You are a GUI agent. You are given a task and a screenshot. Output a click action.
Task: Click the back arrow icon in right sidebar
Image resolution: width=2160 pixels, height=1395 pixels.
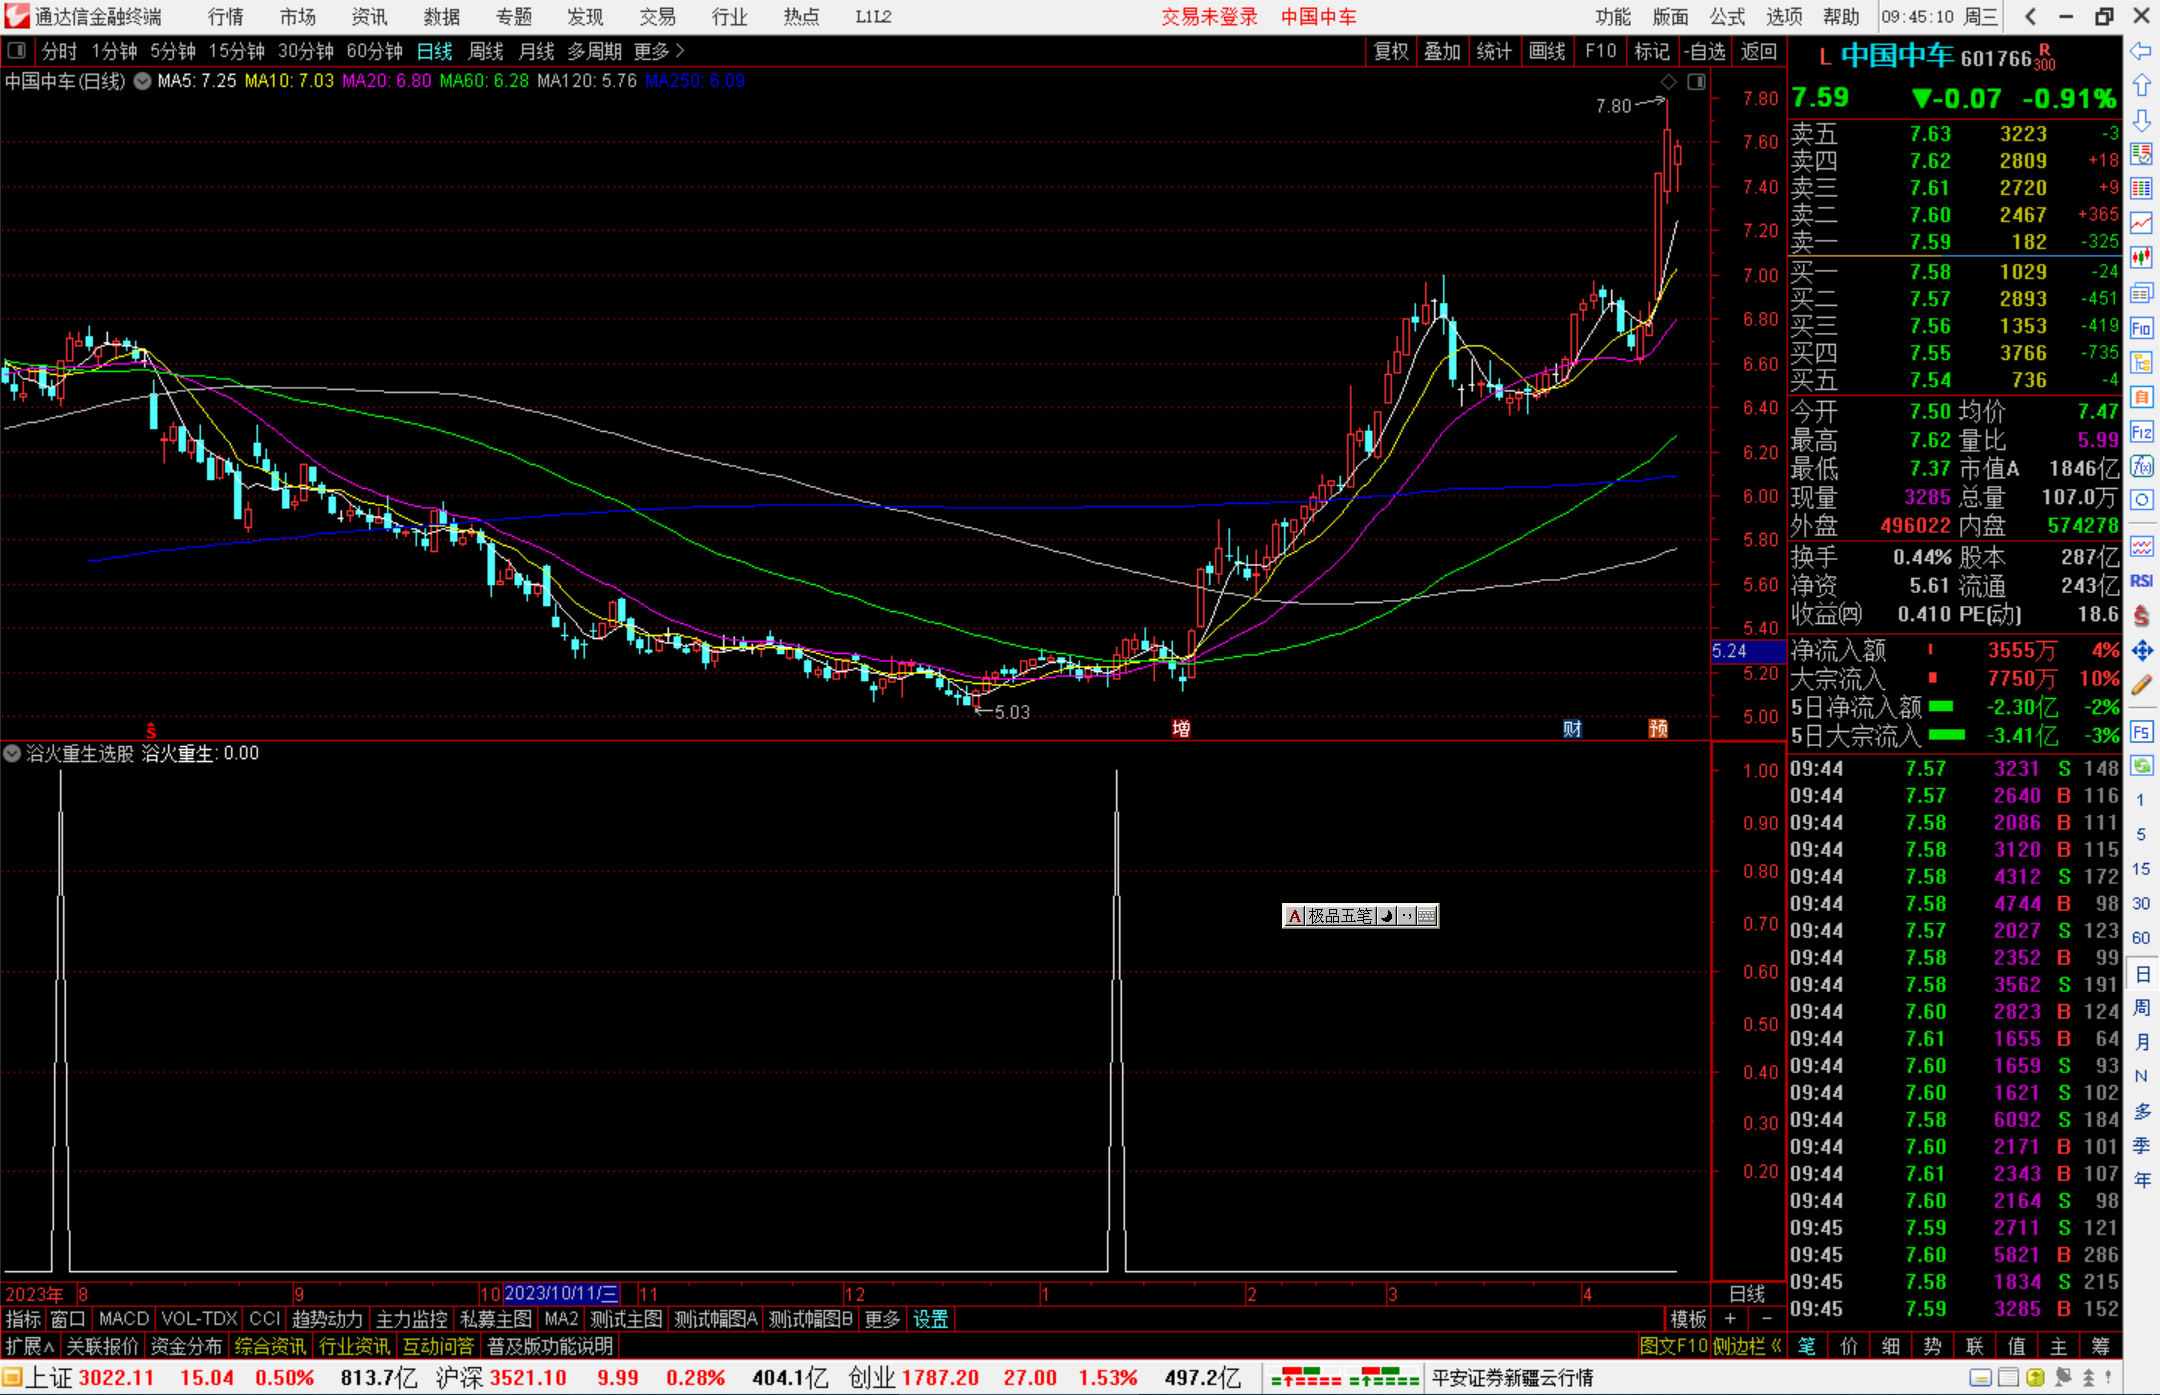(2141, 50)
